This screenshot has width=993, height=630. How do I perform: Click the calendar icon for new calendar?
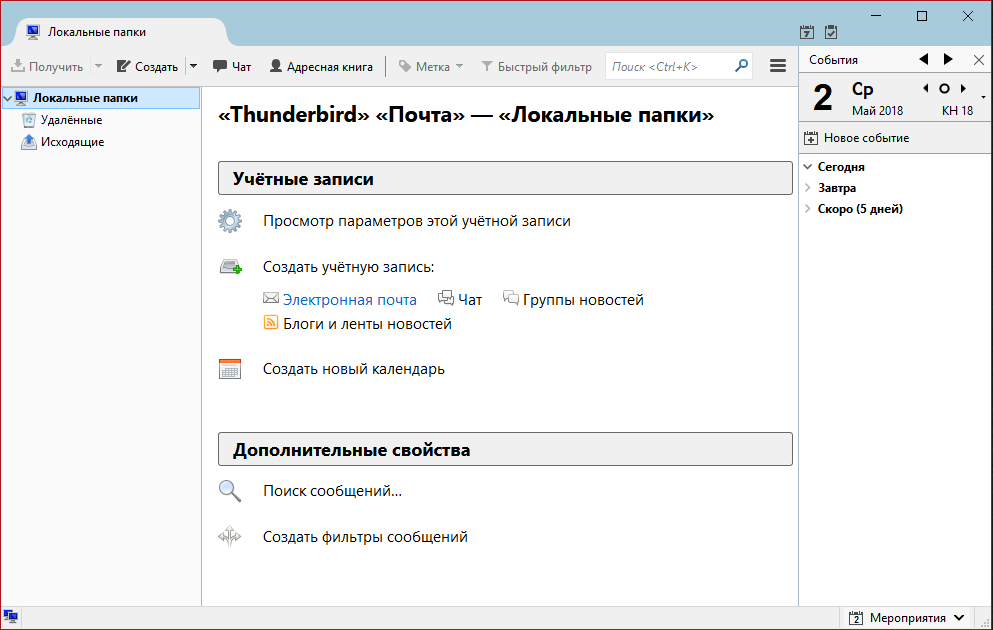[x=230, y=369]
